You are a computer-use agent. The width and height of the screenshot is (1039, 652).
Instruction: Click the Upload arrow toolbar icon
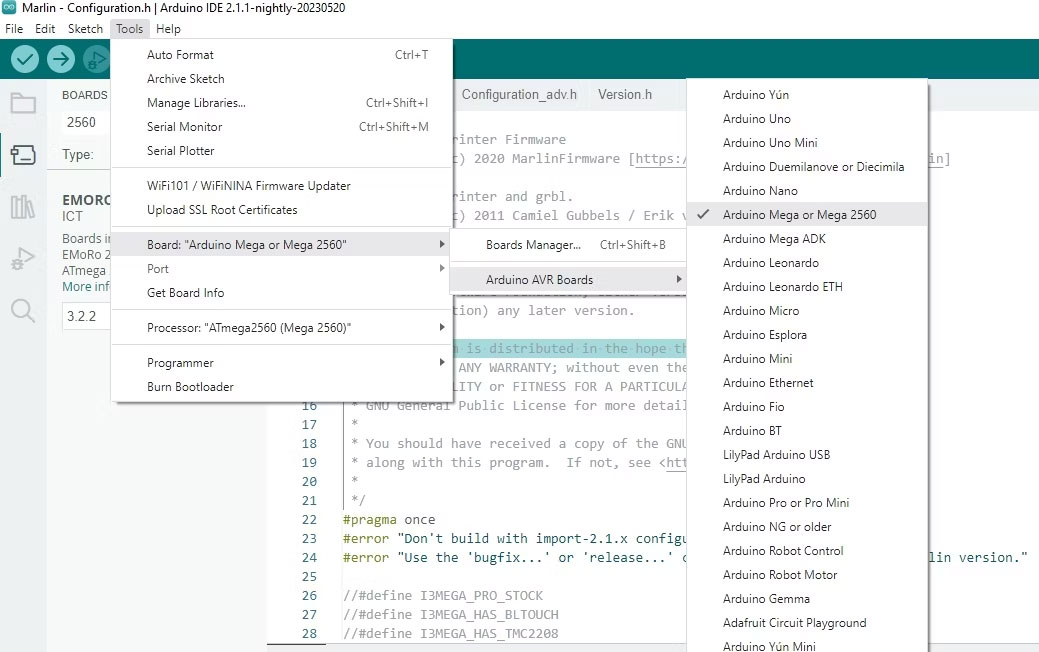[x=60, y=59]
